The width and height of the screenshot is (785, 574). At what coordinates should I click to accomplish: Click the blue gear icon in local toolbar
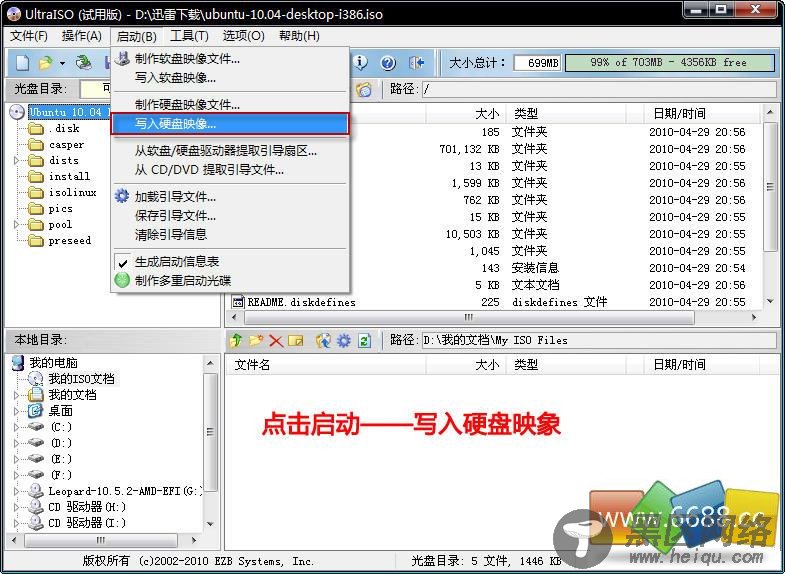pyautogui.click(x=344, y=341)
